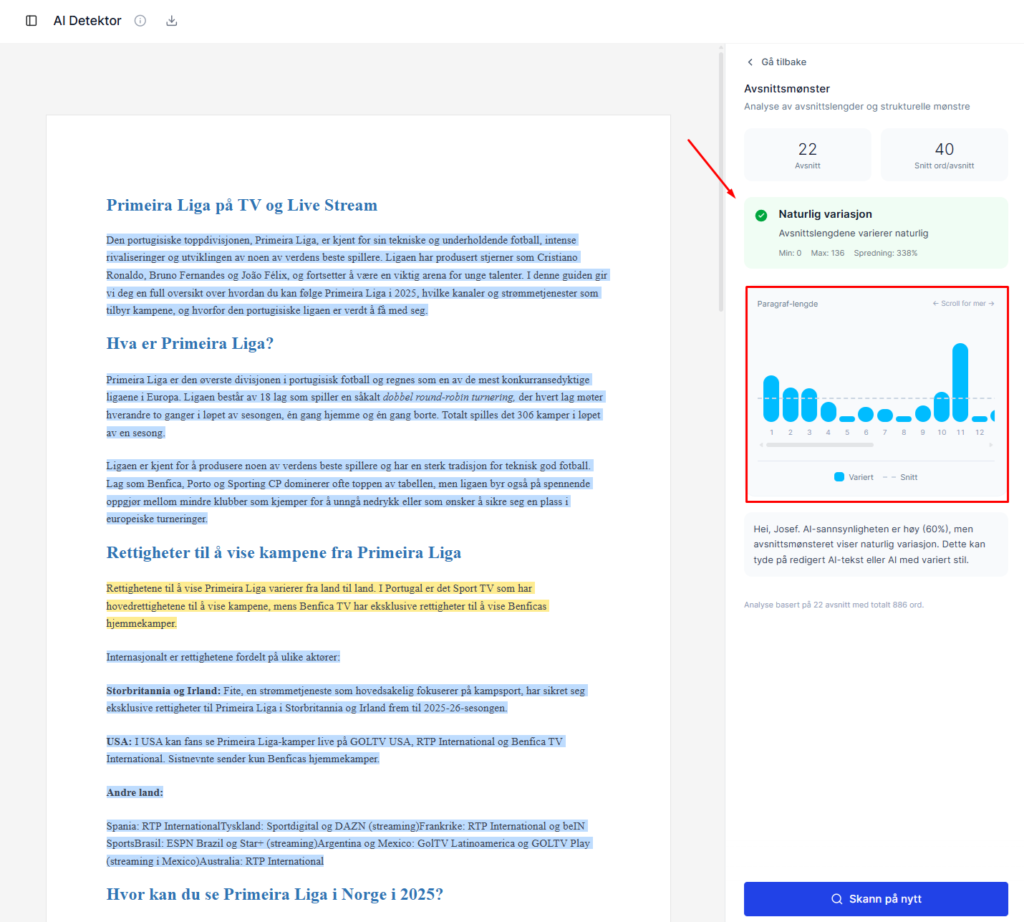
Task: Click the back chevron next to Gå tilbake
Action: [x=750, y=62]
